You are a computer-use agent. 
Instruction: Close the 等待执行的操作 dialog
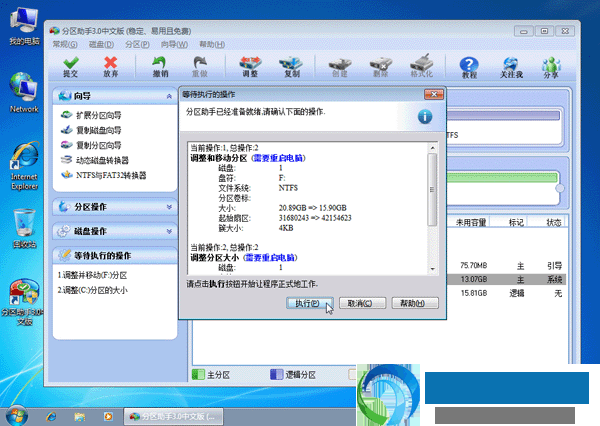coord(434,94)
